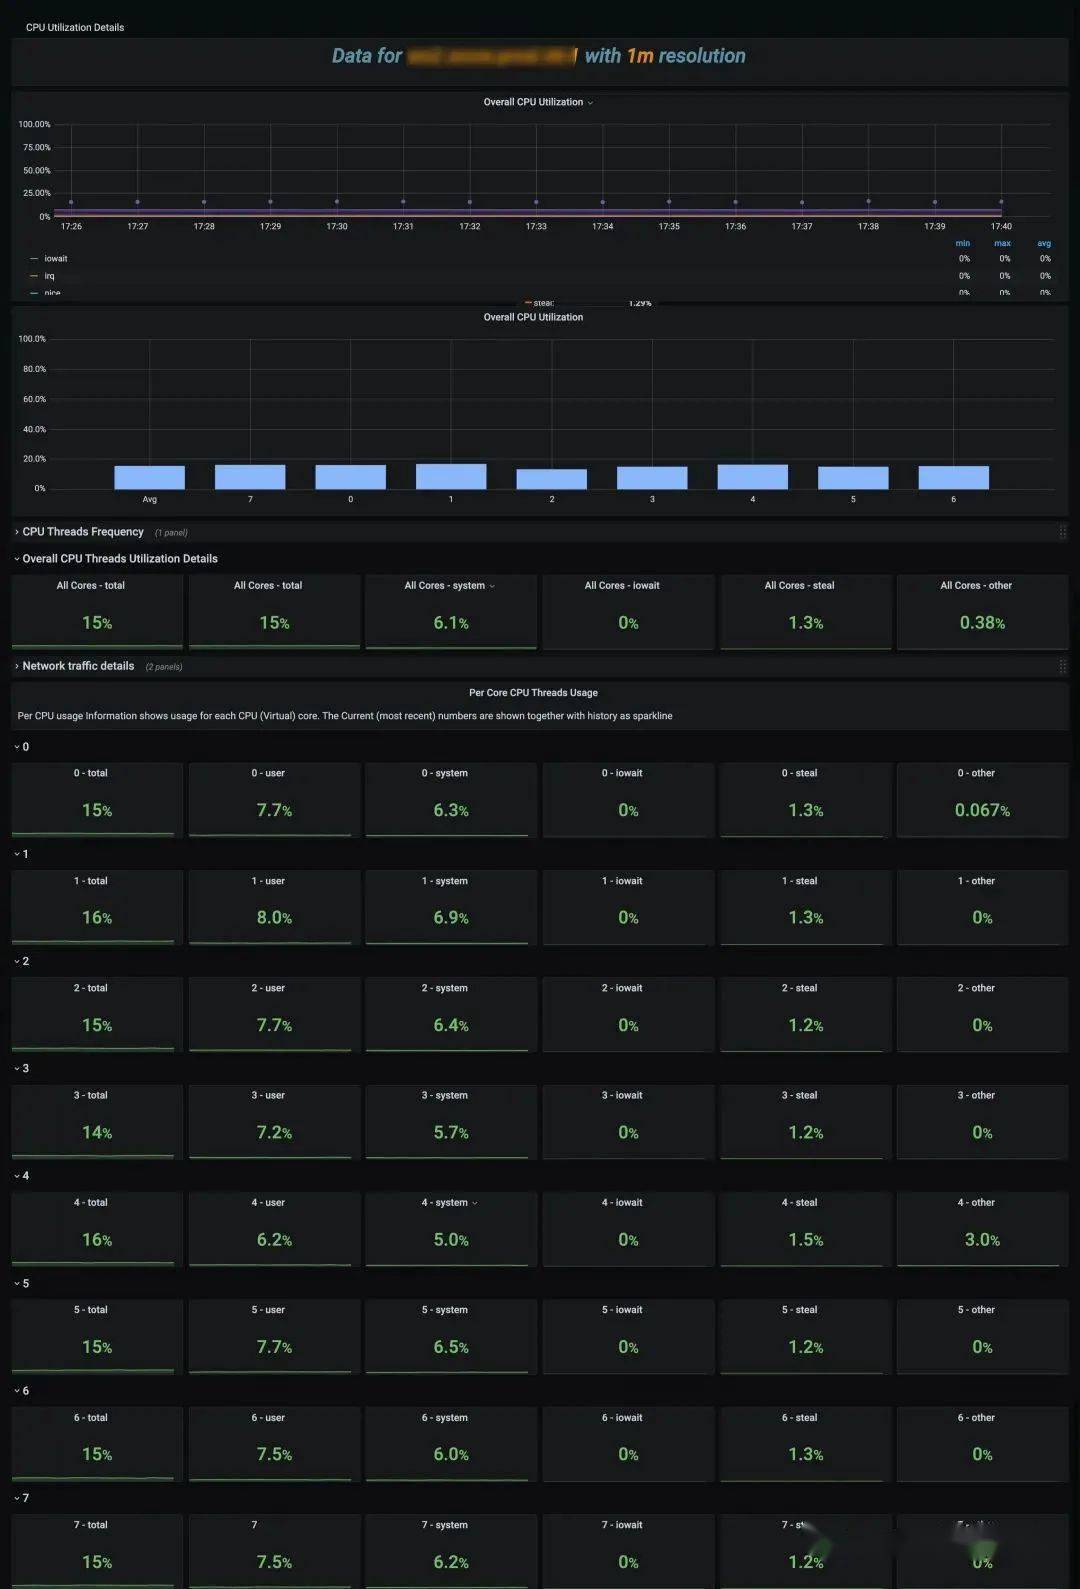
Task: Click the 7 - system panel title
Action: 445,1525
